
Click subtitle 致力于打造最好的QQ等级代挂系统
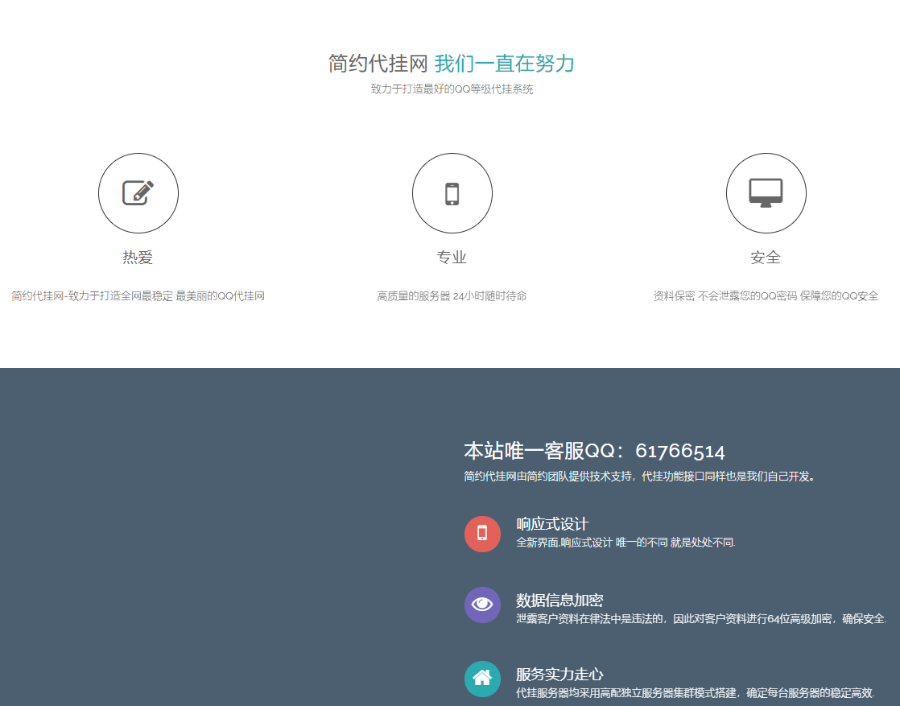[x=452, y=89]
